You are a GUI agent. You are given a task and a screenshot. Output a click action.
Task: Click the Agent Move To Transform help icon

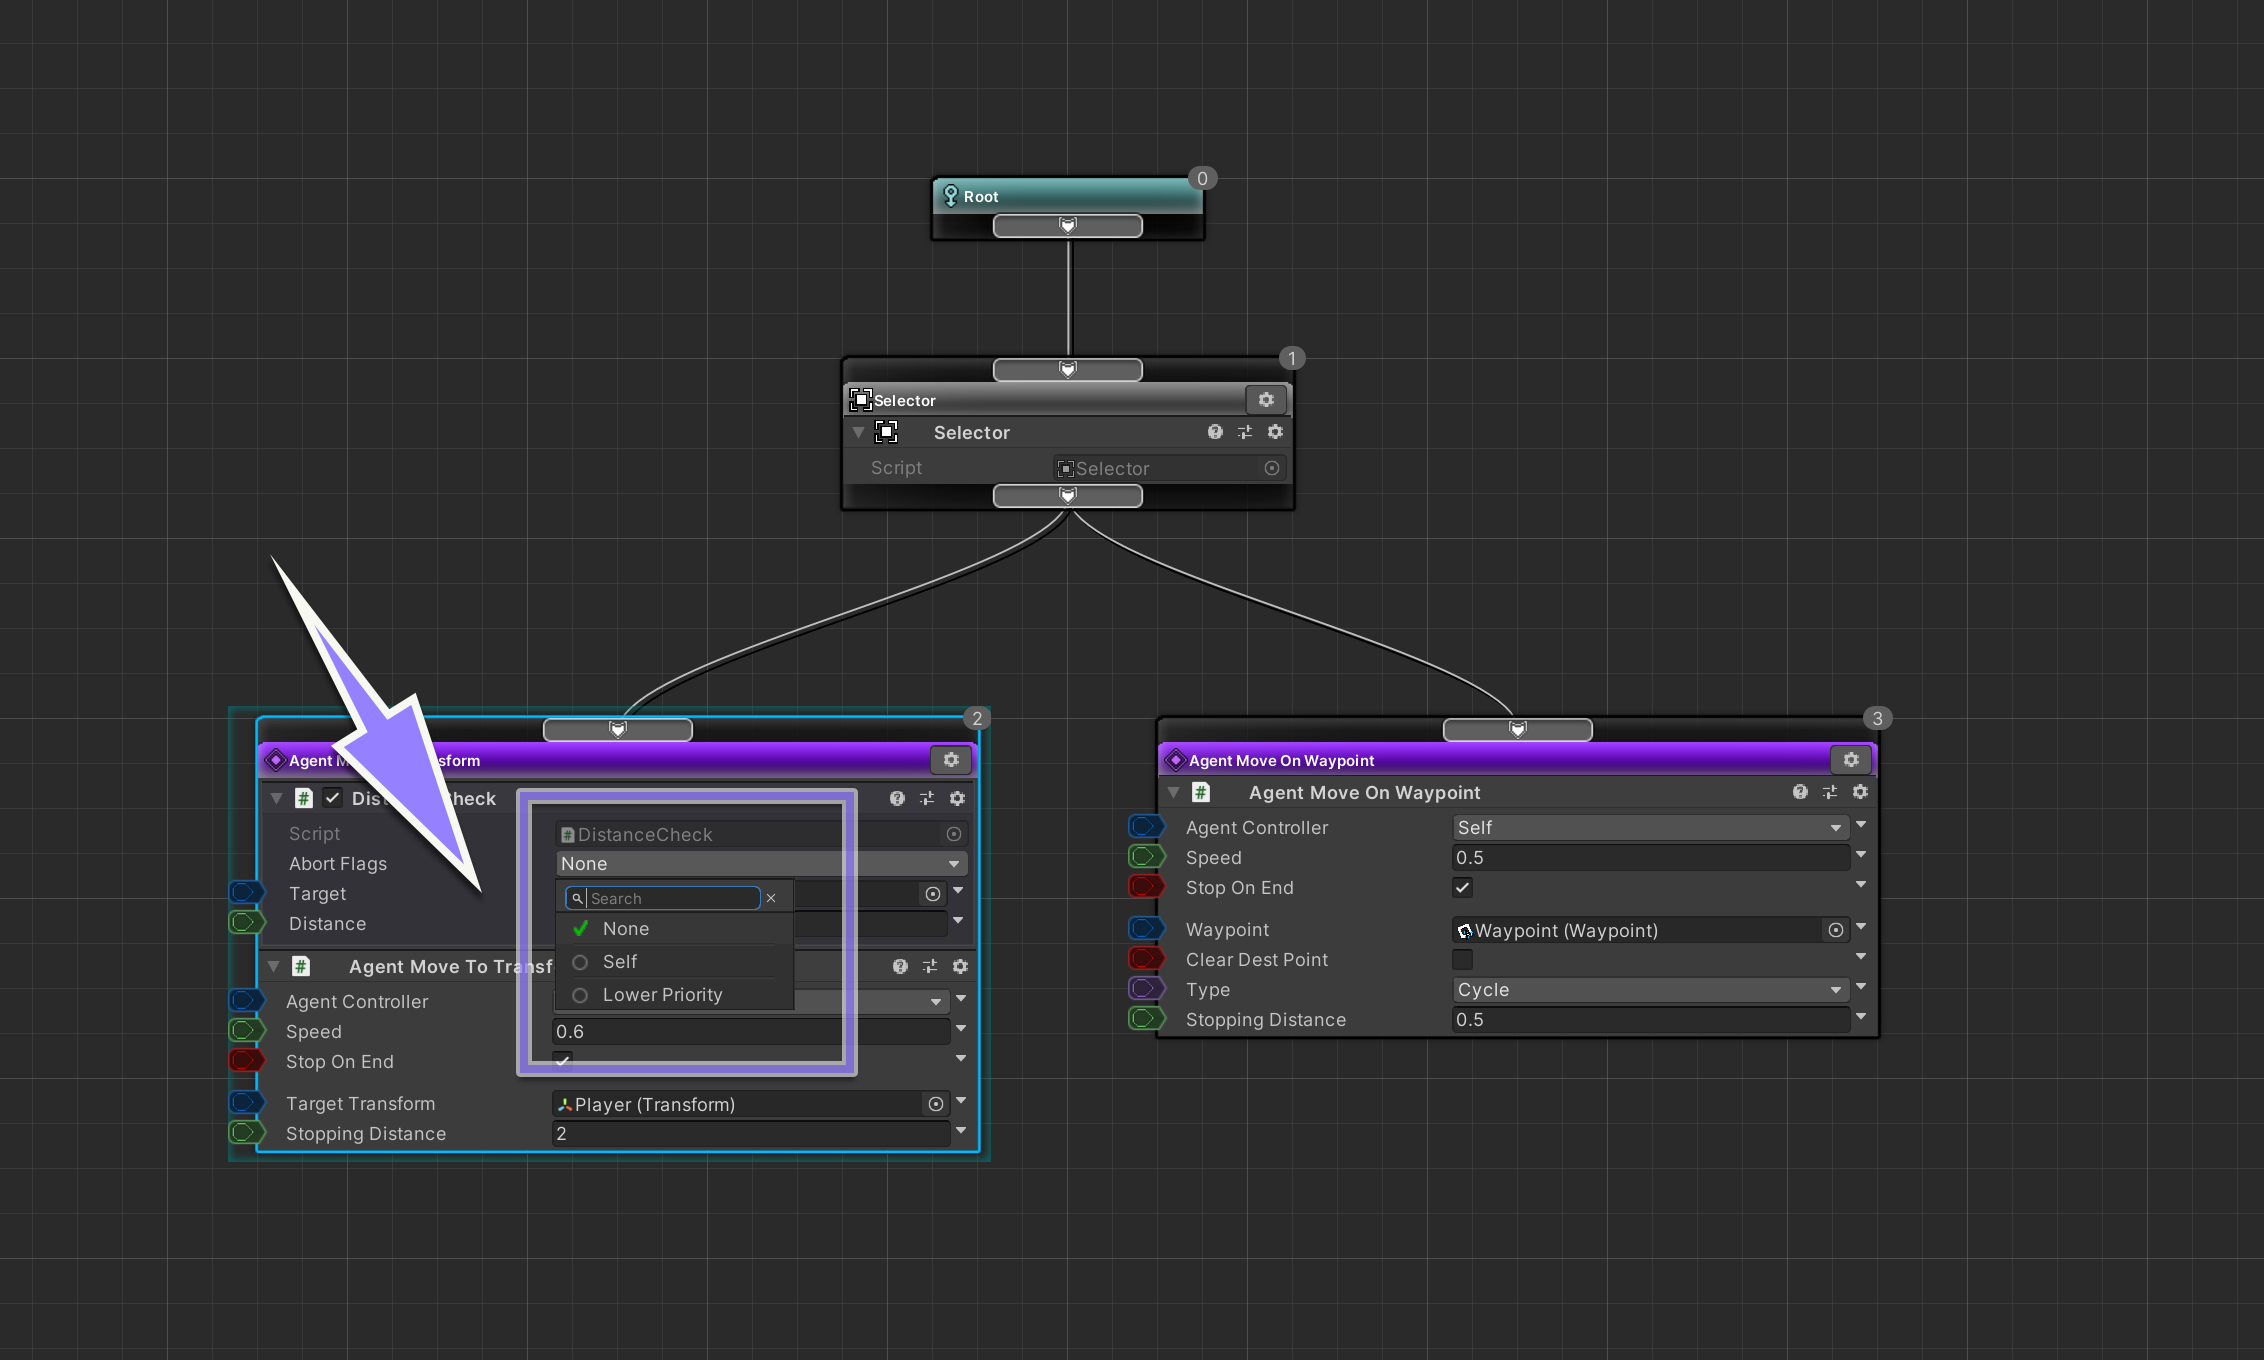[x=900, y=966]
